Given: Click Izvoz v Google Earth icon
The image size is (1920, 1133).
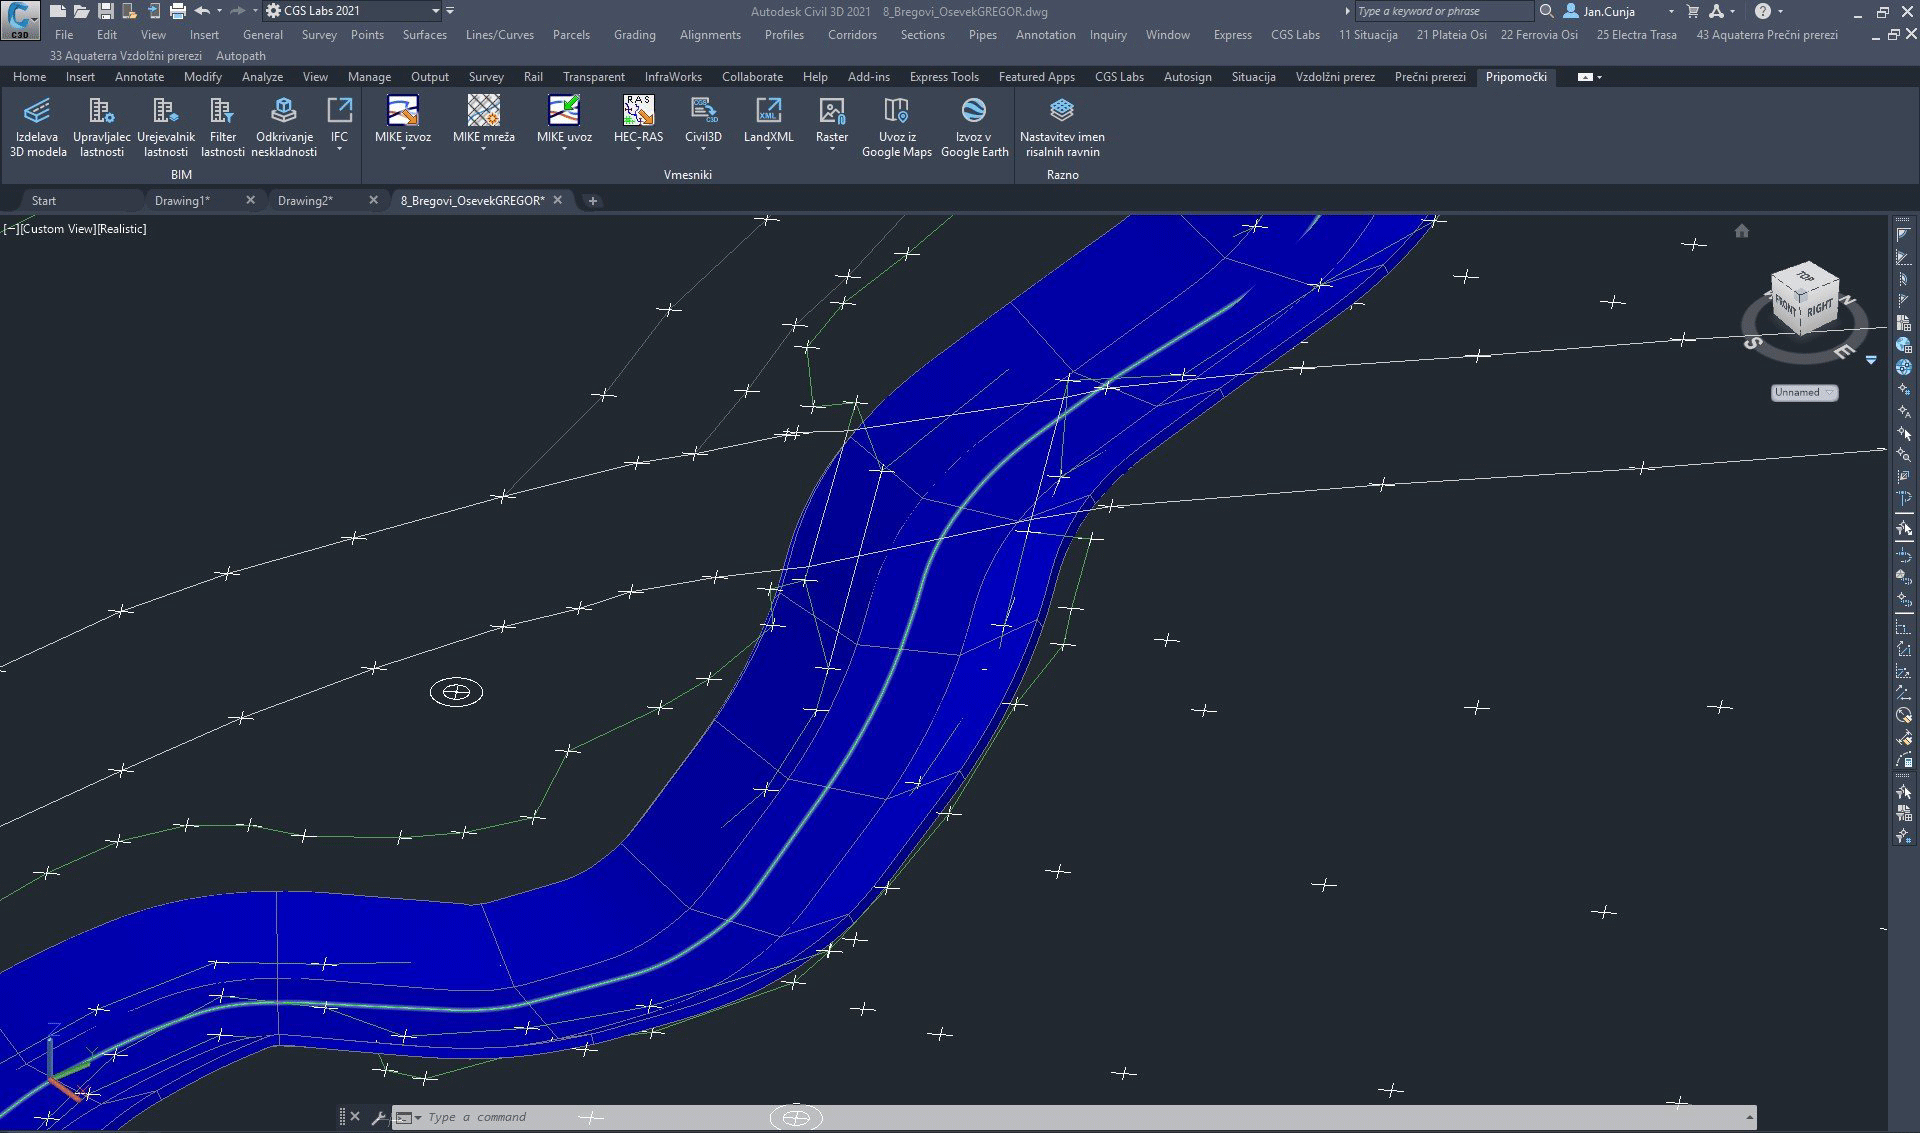Looking at the screenshot, I should [974, 112].
